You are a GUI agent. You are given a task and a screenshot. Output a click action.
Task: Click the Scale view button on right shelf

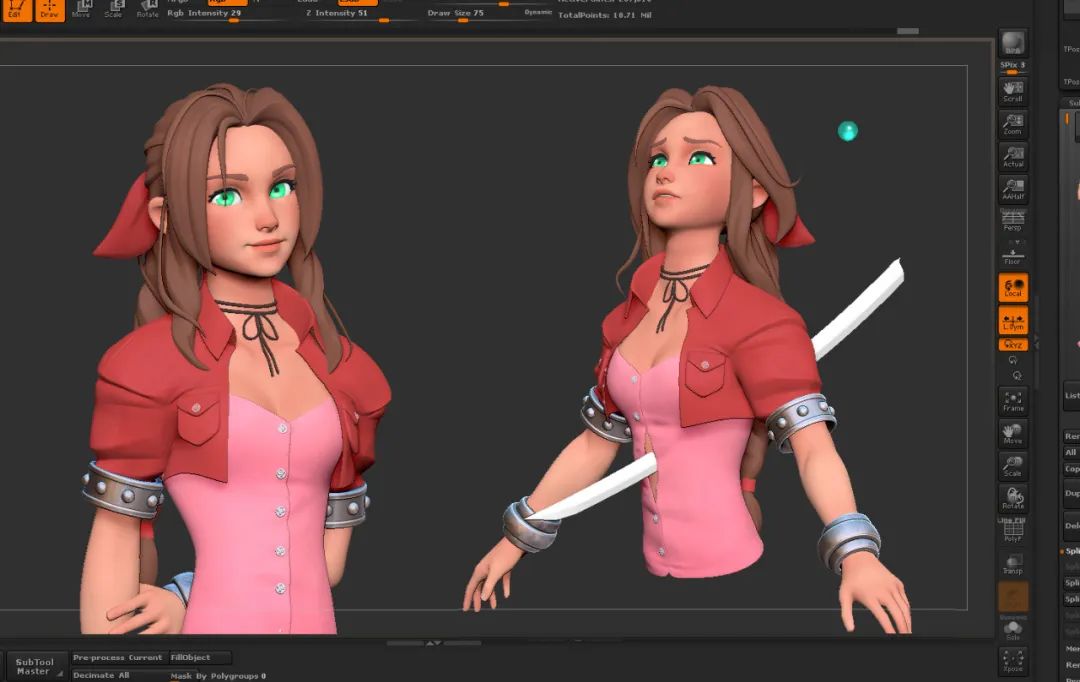1012,466
